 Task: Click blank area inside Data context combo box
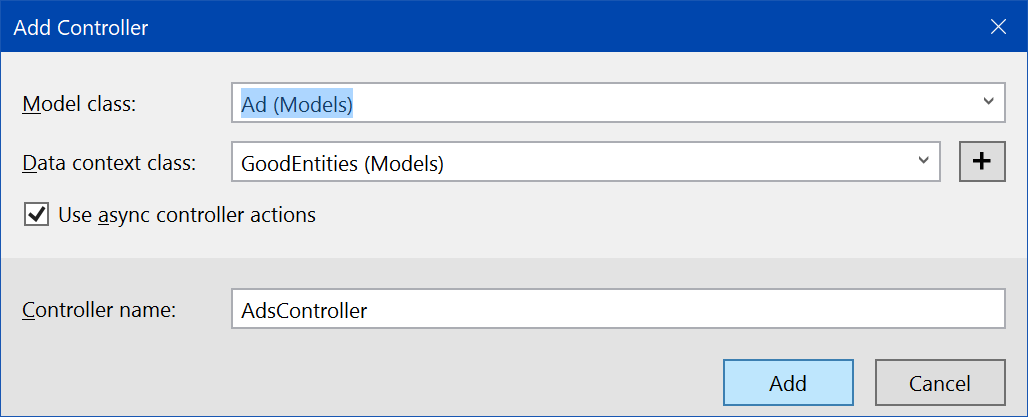click(x=680, y=163)
